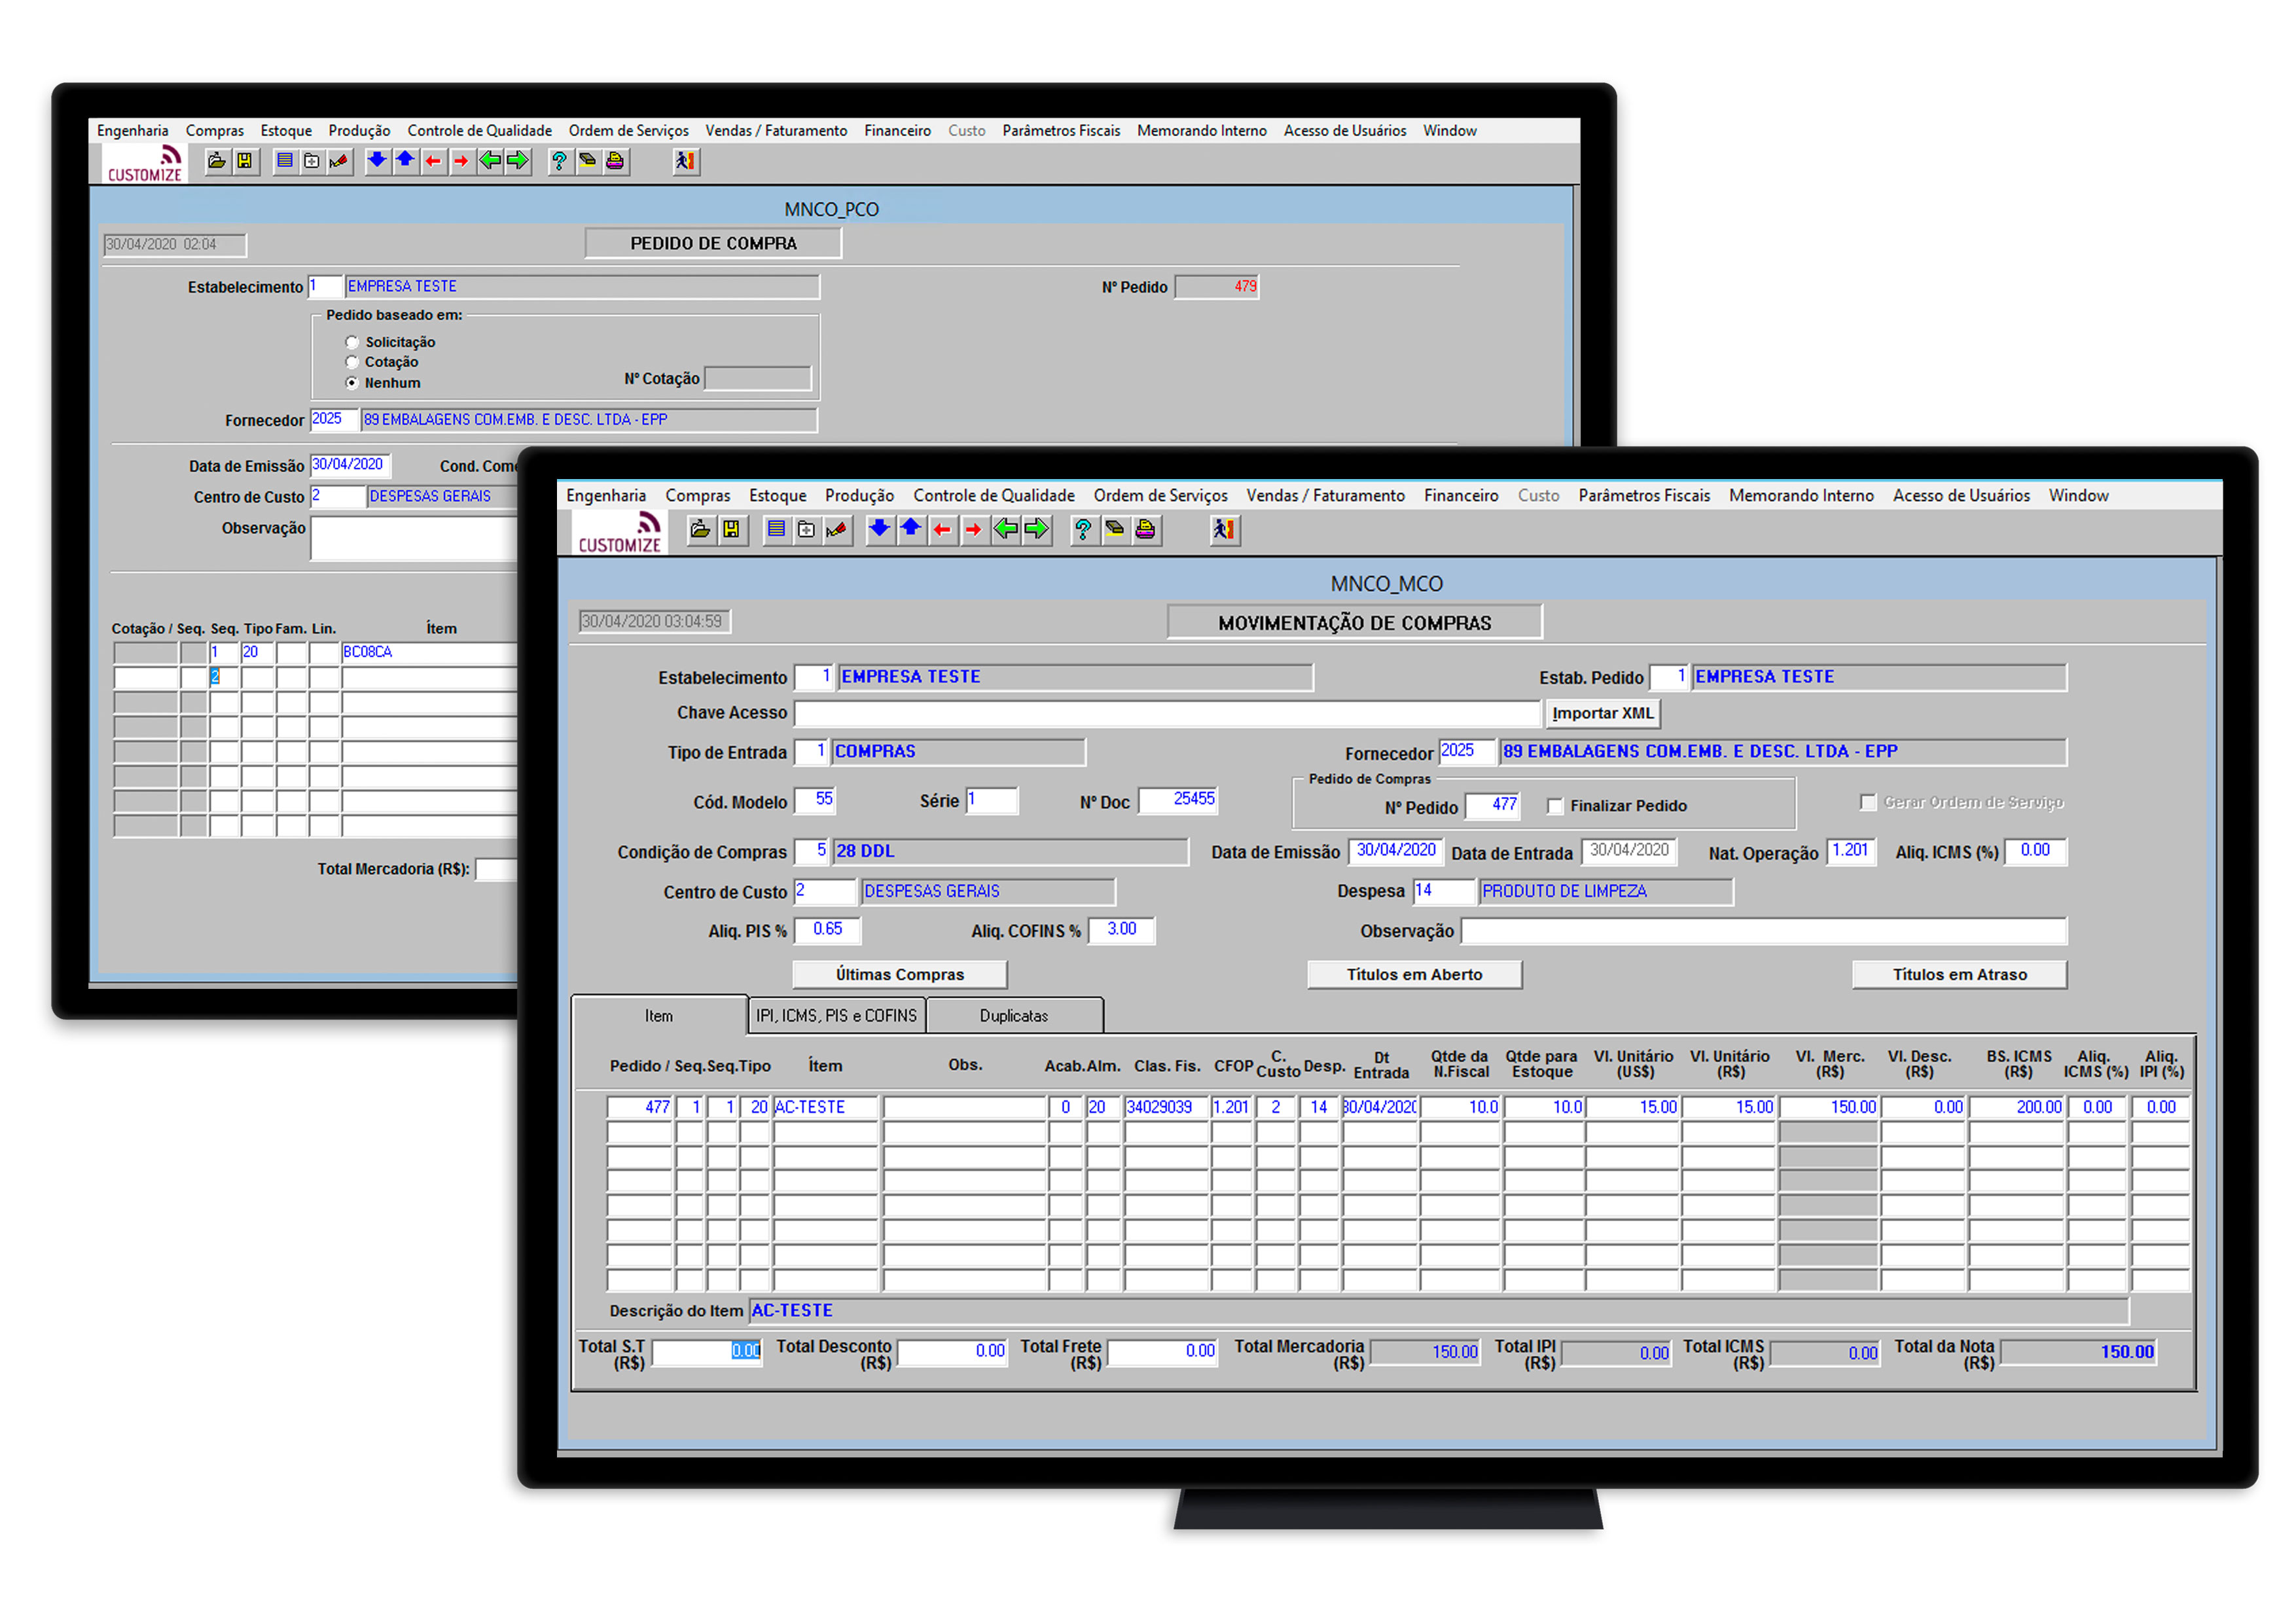Open the Compras menu
This screenshot has height=1623, width=2296.
(698, 495)
